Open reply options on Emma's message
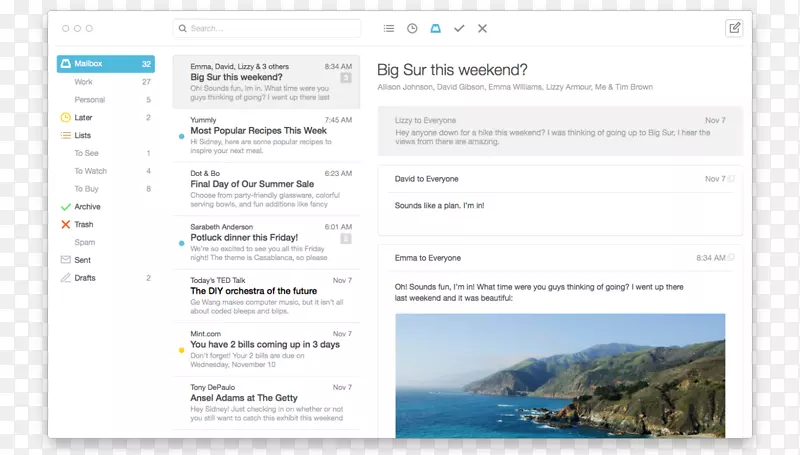This screenshot has width=800, height=455. pos(731,258)
